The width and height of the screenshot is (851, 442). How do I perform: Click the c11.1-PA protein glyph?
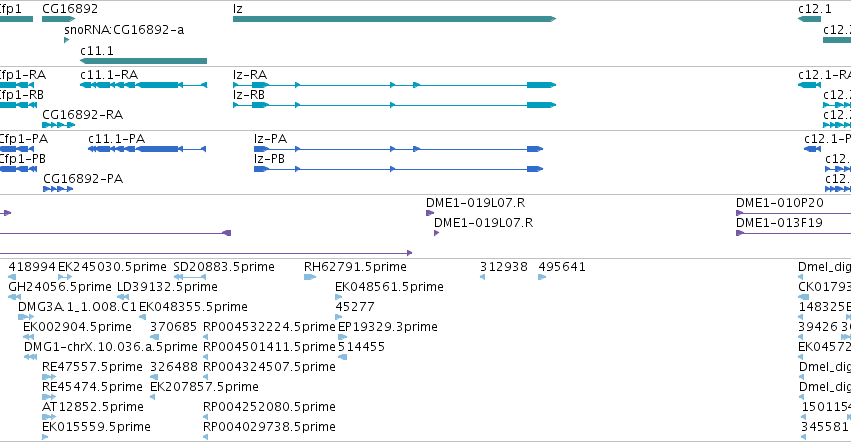pyautogui.click(x=147, y=149)
